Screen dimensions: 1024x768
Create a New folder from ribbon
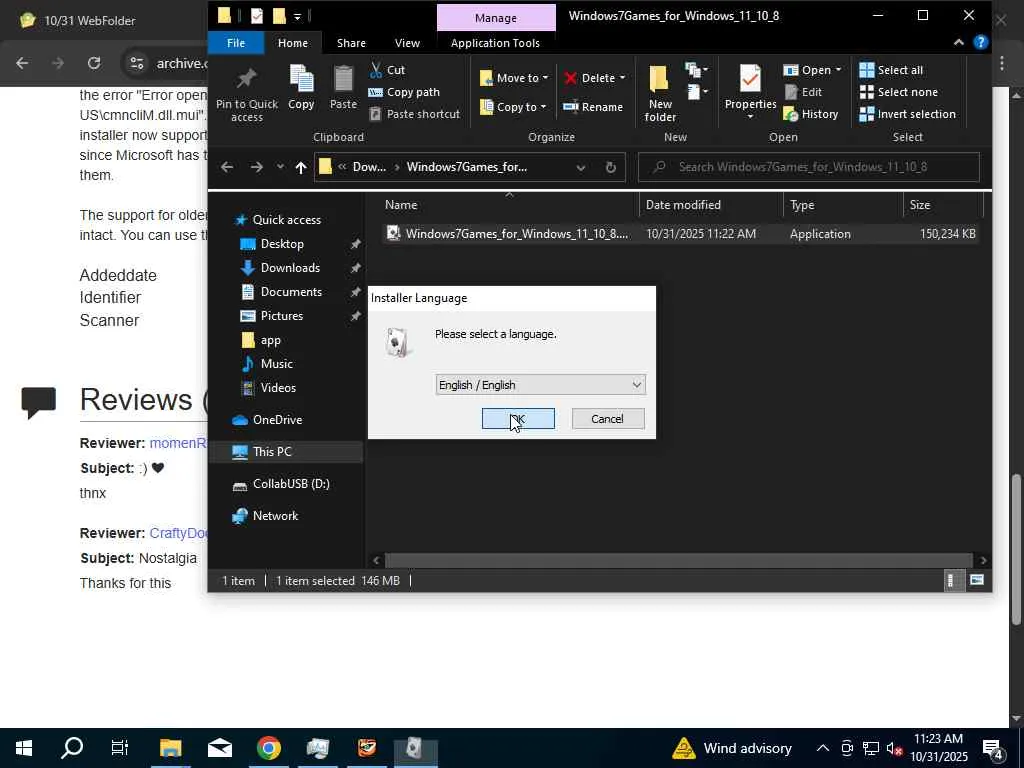660,93
